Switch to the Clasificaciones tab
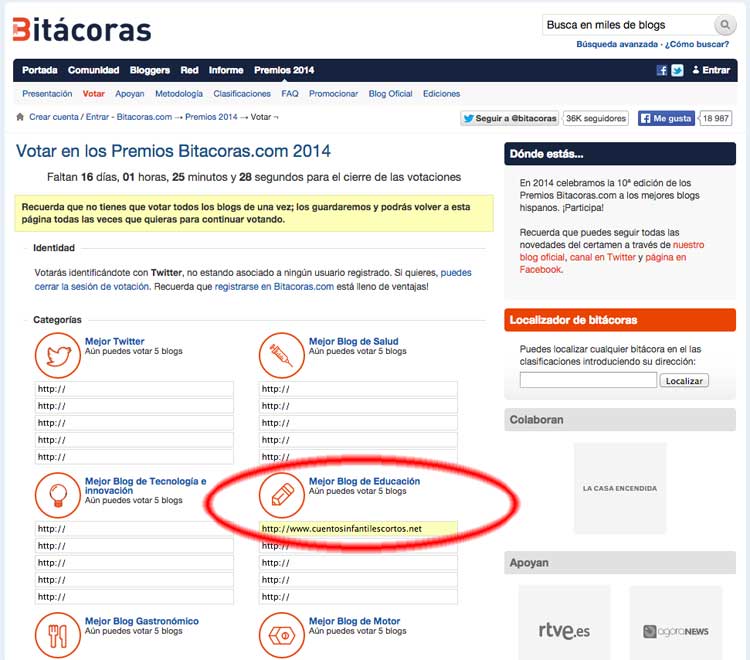Viewport: 750px width, 660px height. (x=242, y=94)
